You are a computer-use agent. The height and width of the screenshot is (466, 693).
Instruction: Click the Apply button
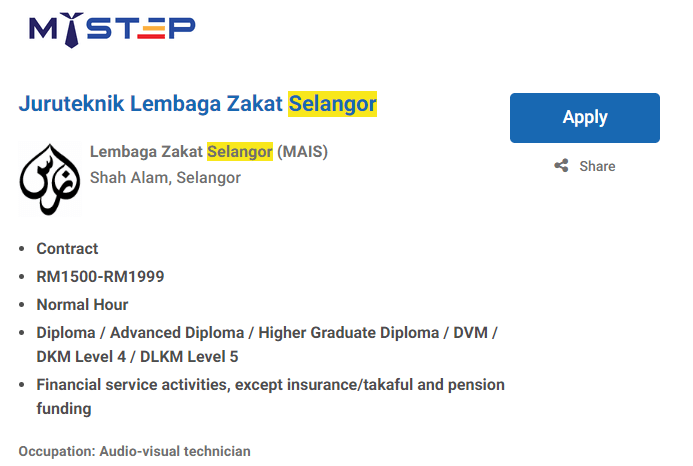pos(585,118)
